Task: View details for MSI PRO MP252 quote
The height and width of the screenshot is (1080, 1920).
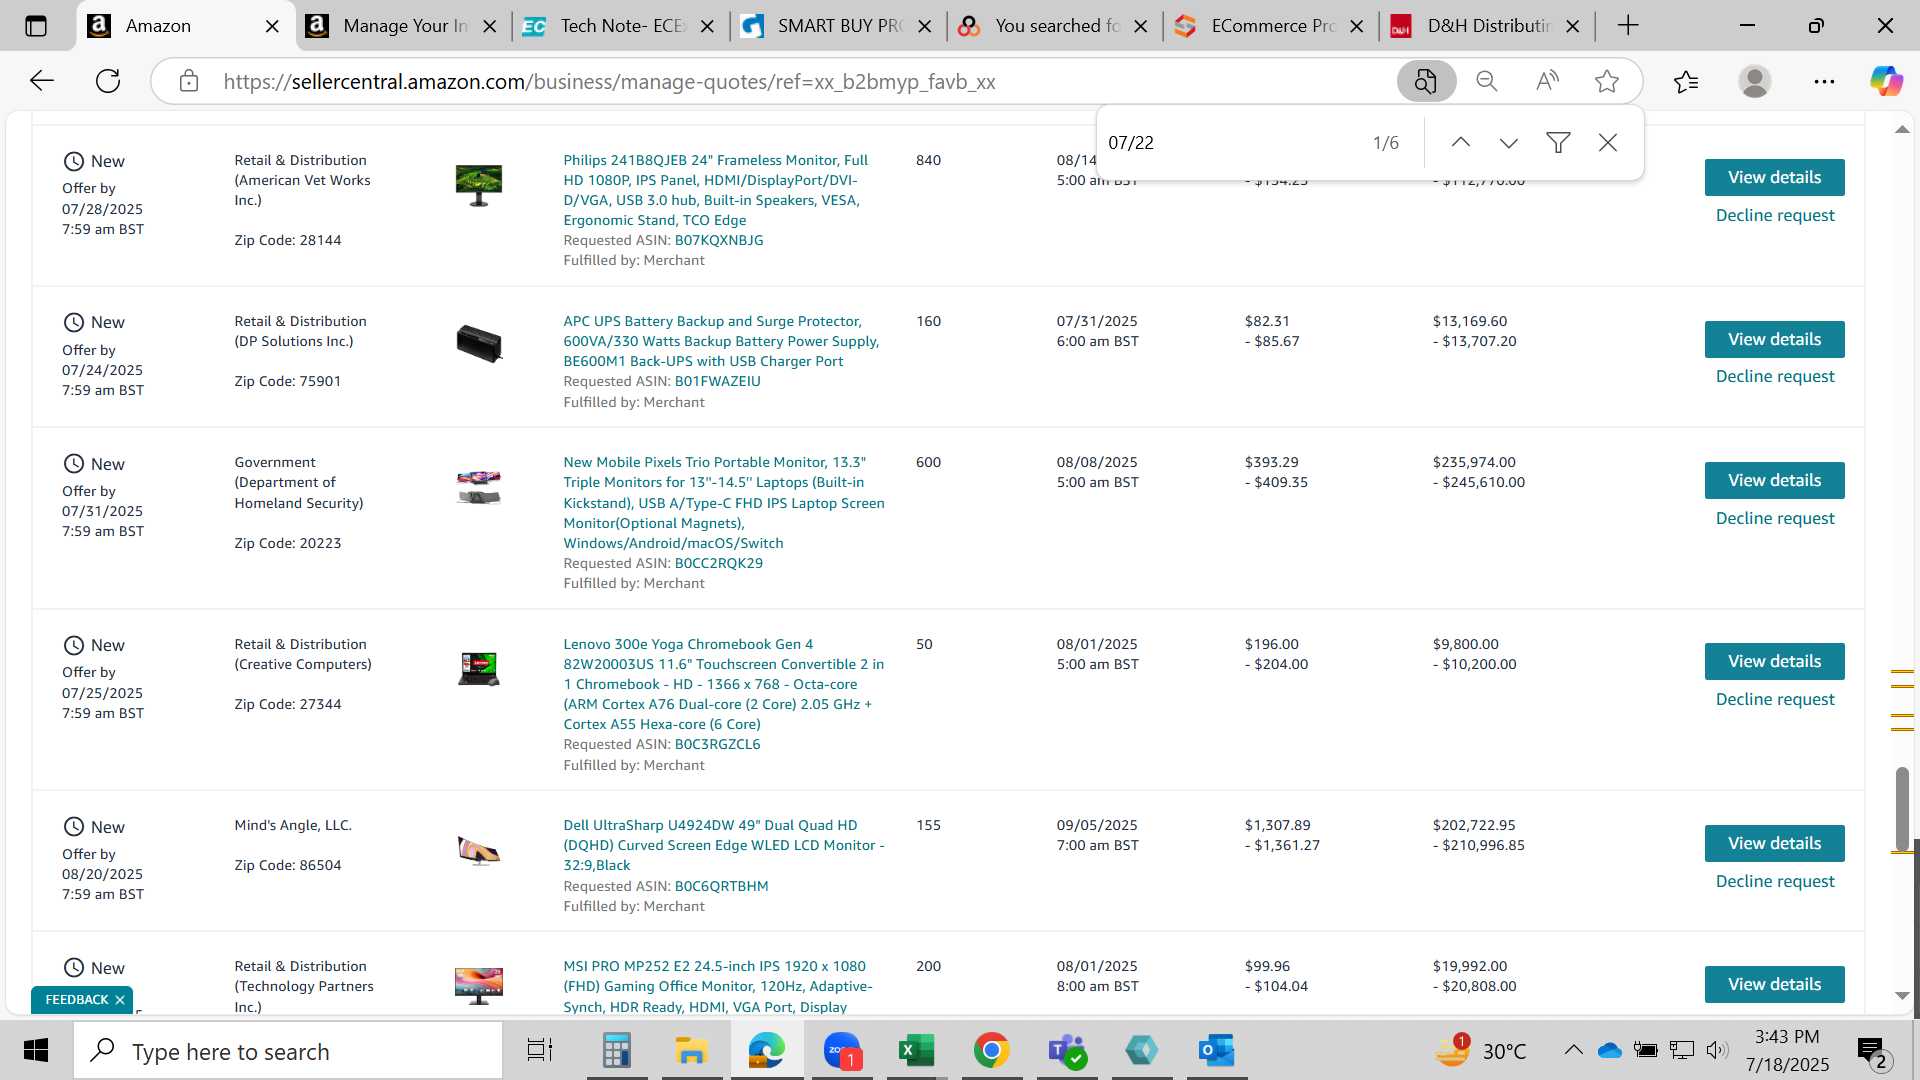Action: (x=1774, y=984)
